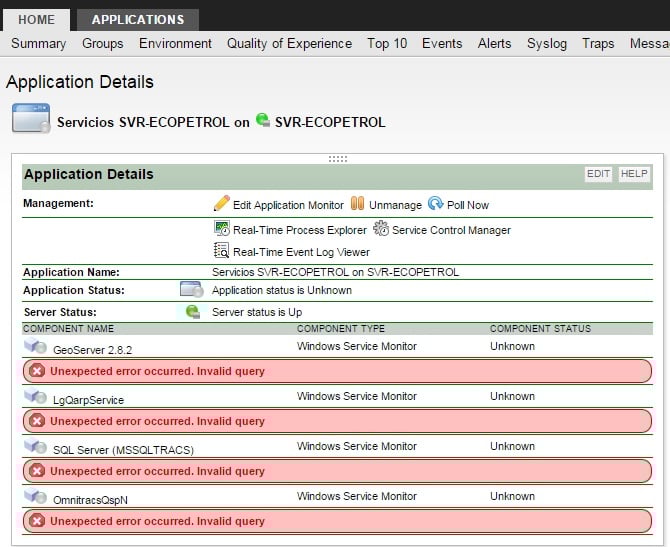Viewport: 670px width, 547px height.
Task: Click the error icon under GeoServer 2.8.2
Action: click(x=37, y=371)
